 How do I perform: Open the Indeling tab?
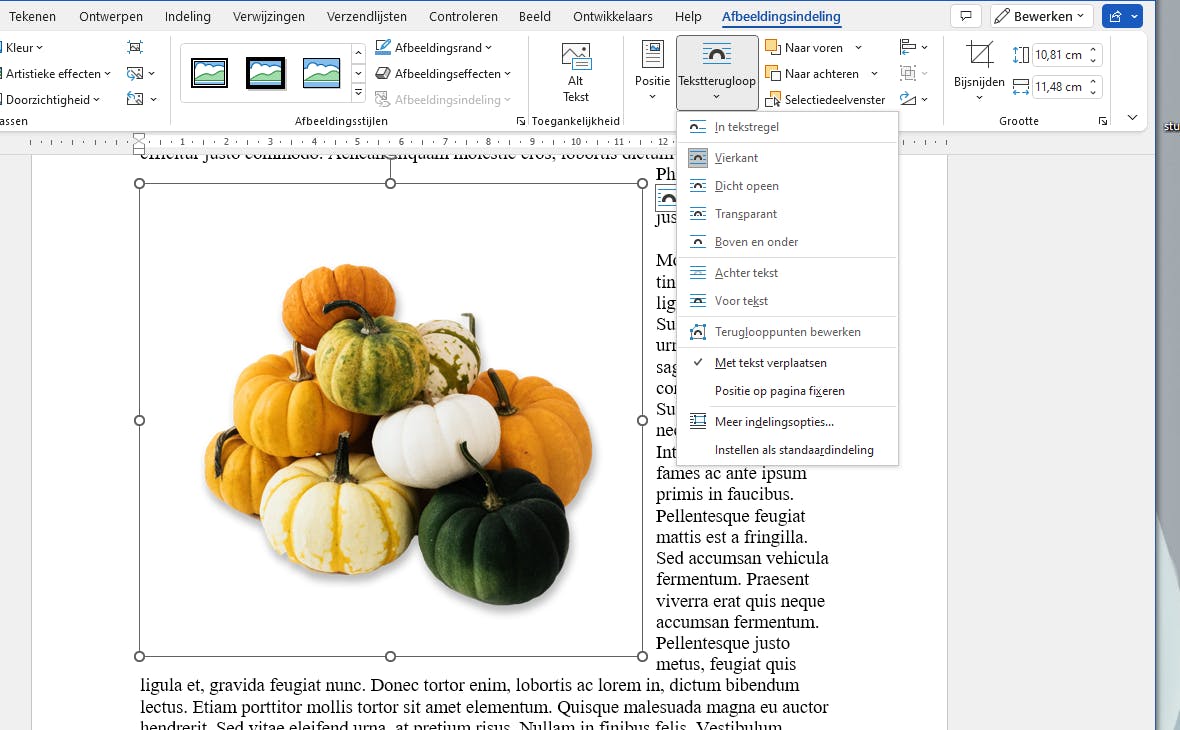pyautogui.click(x=187, y=16)
